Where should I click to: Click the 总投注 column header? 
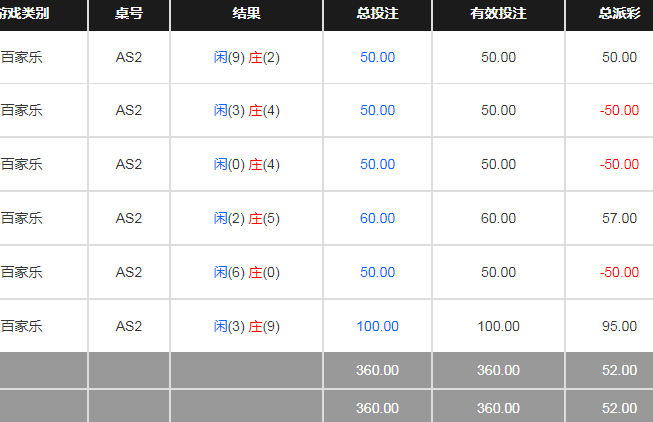coord(377,13)
